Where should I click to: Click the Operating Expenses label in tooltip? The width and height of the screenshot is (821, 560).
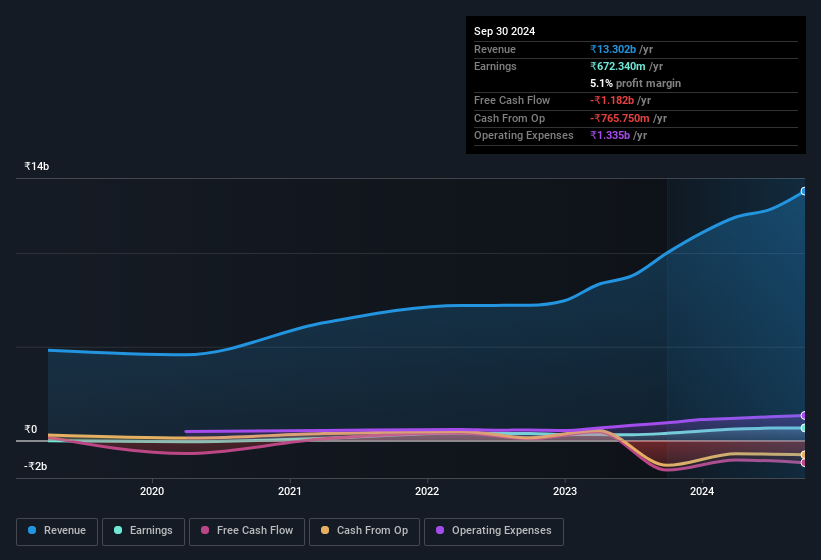click(x=524, y=136)
